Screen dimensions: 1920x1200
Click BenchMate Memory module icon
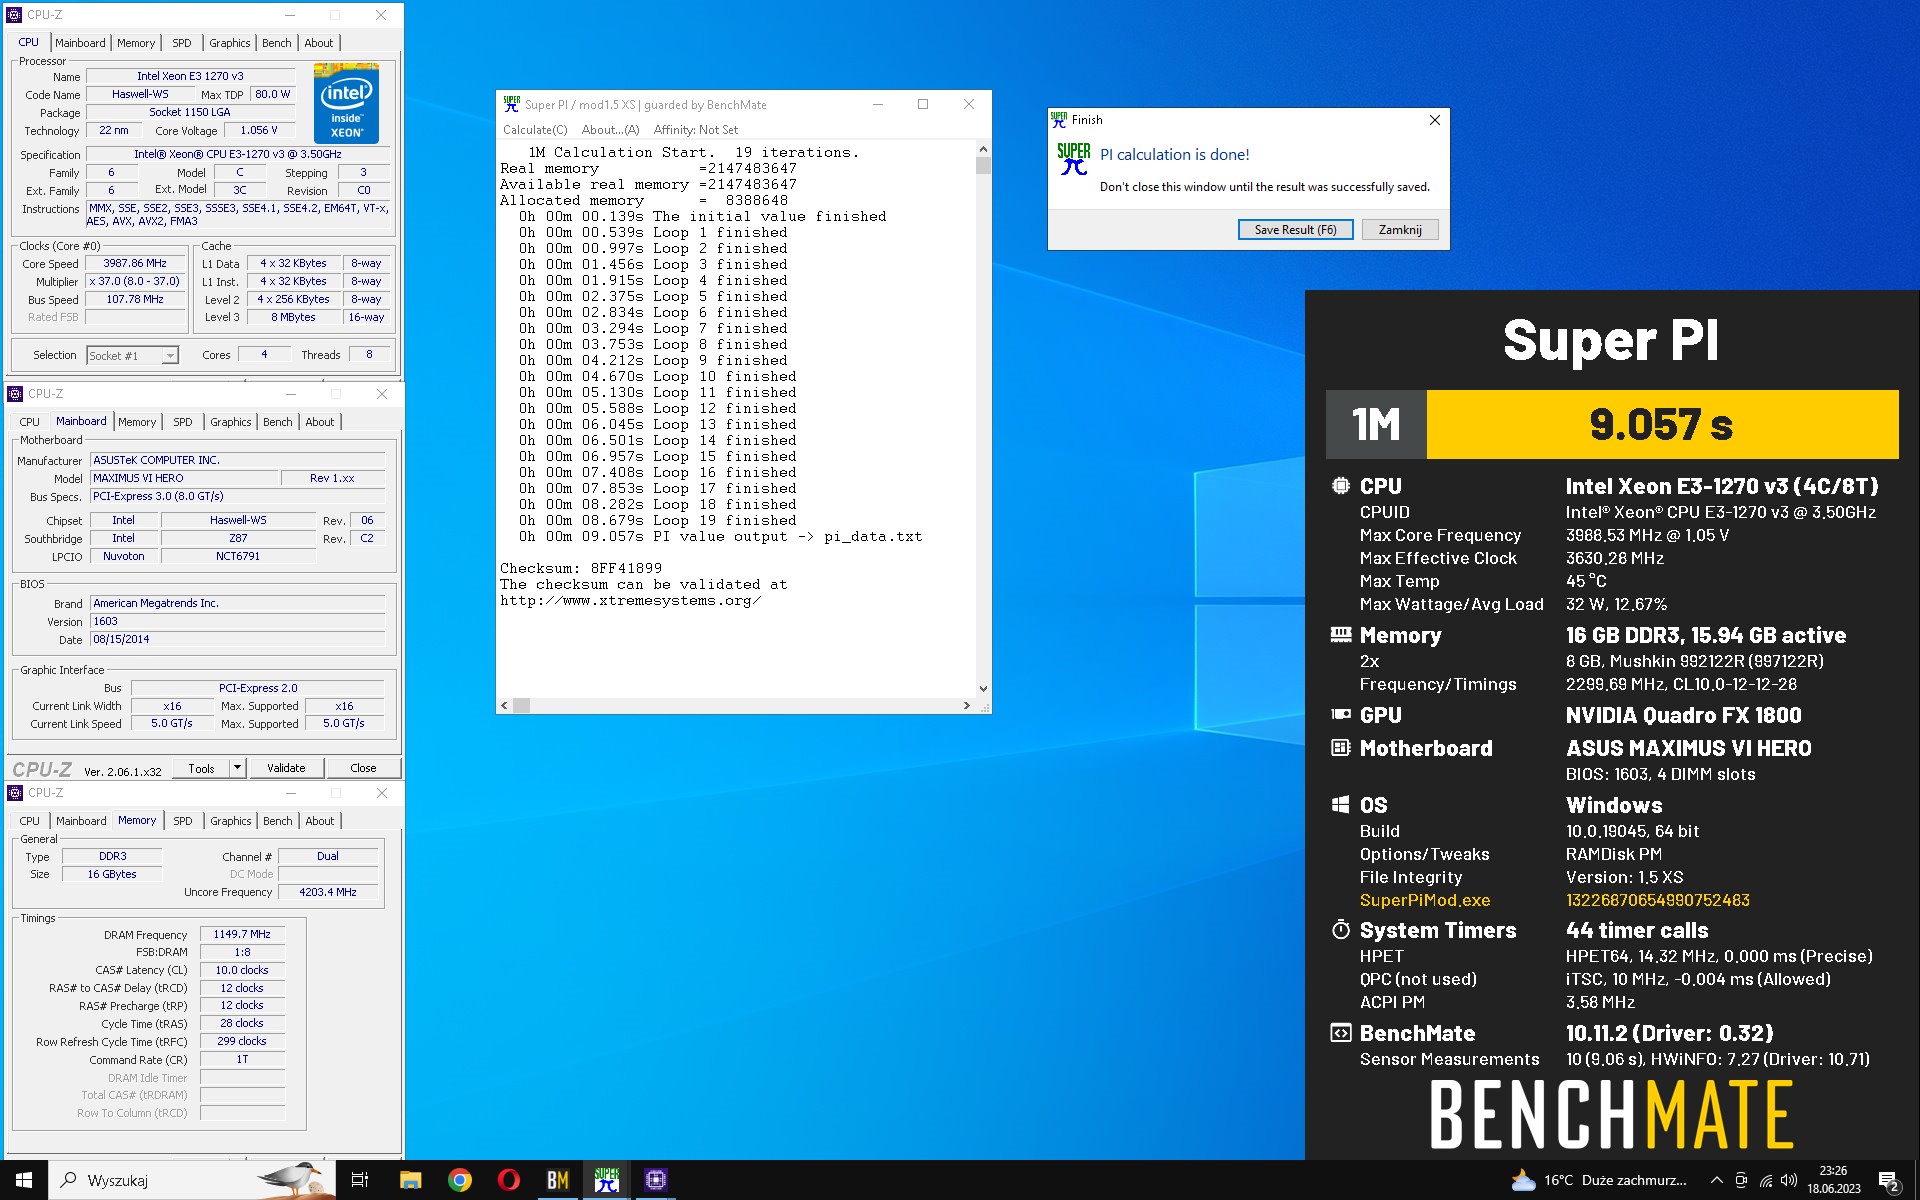point(1341,634)
